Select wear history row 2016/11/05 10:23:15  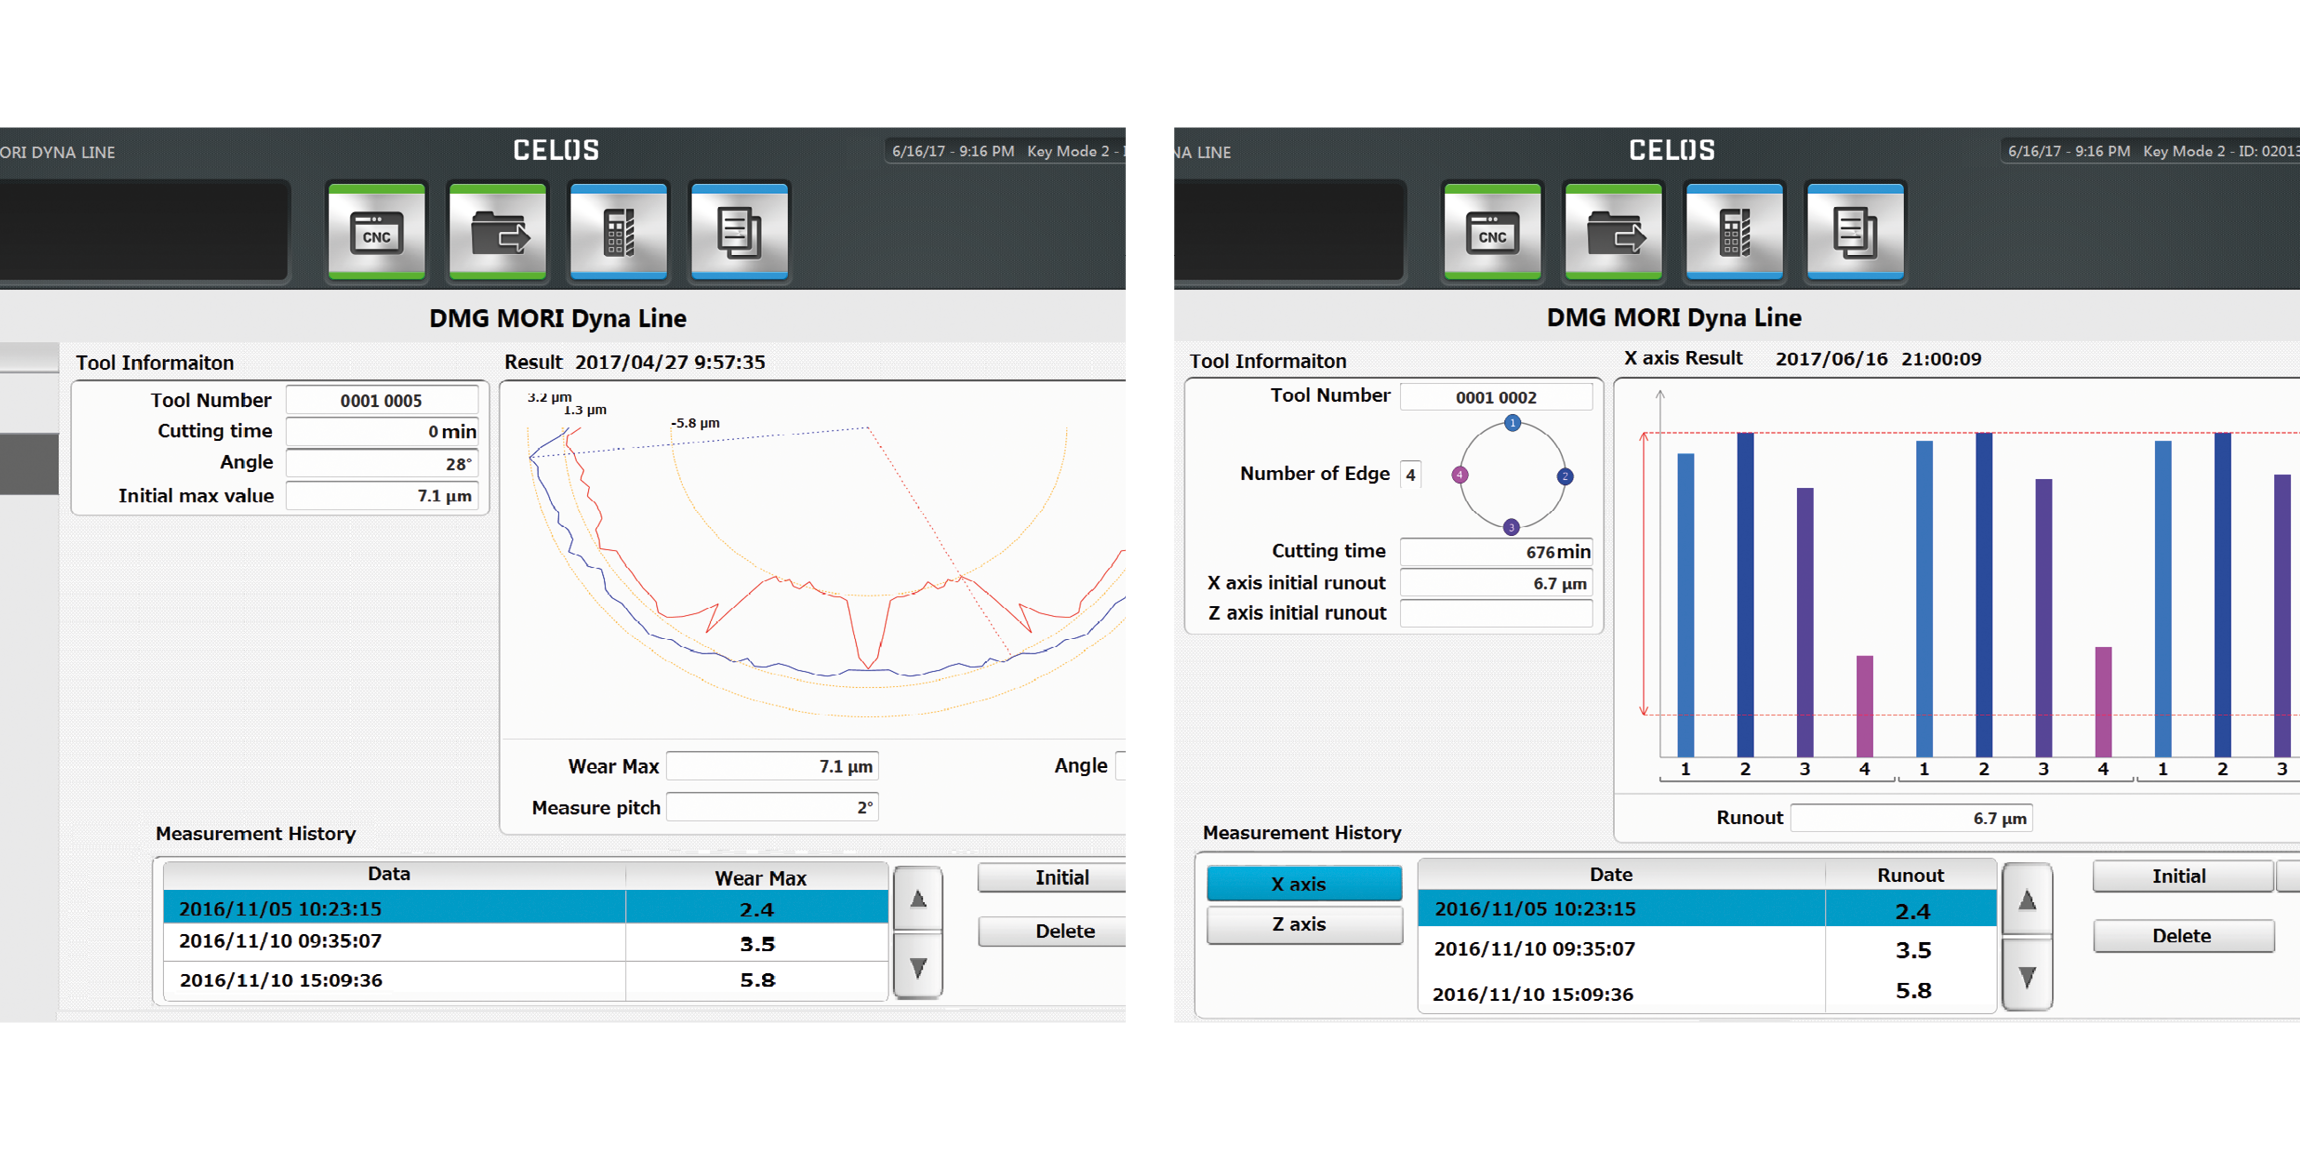(x=525, y=908)
